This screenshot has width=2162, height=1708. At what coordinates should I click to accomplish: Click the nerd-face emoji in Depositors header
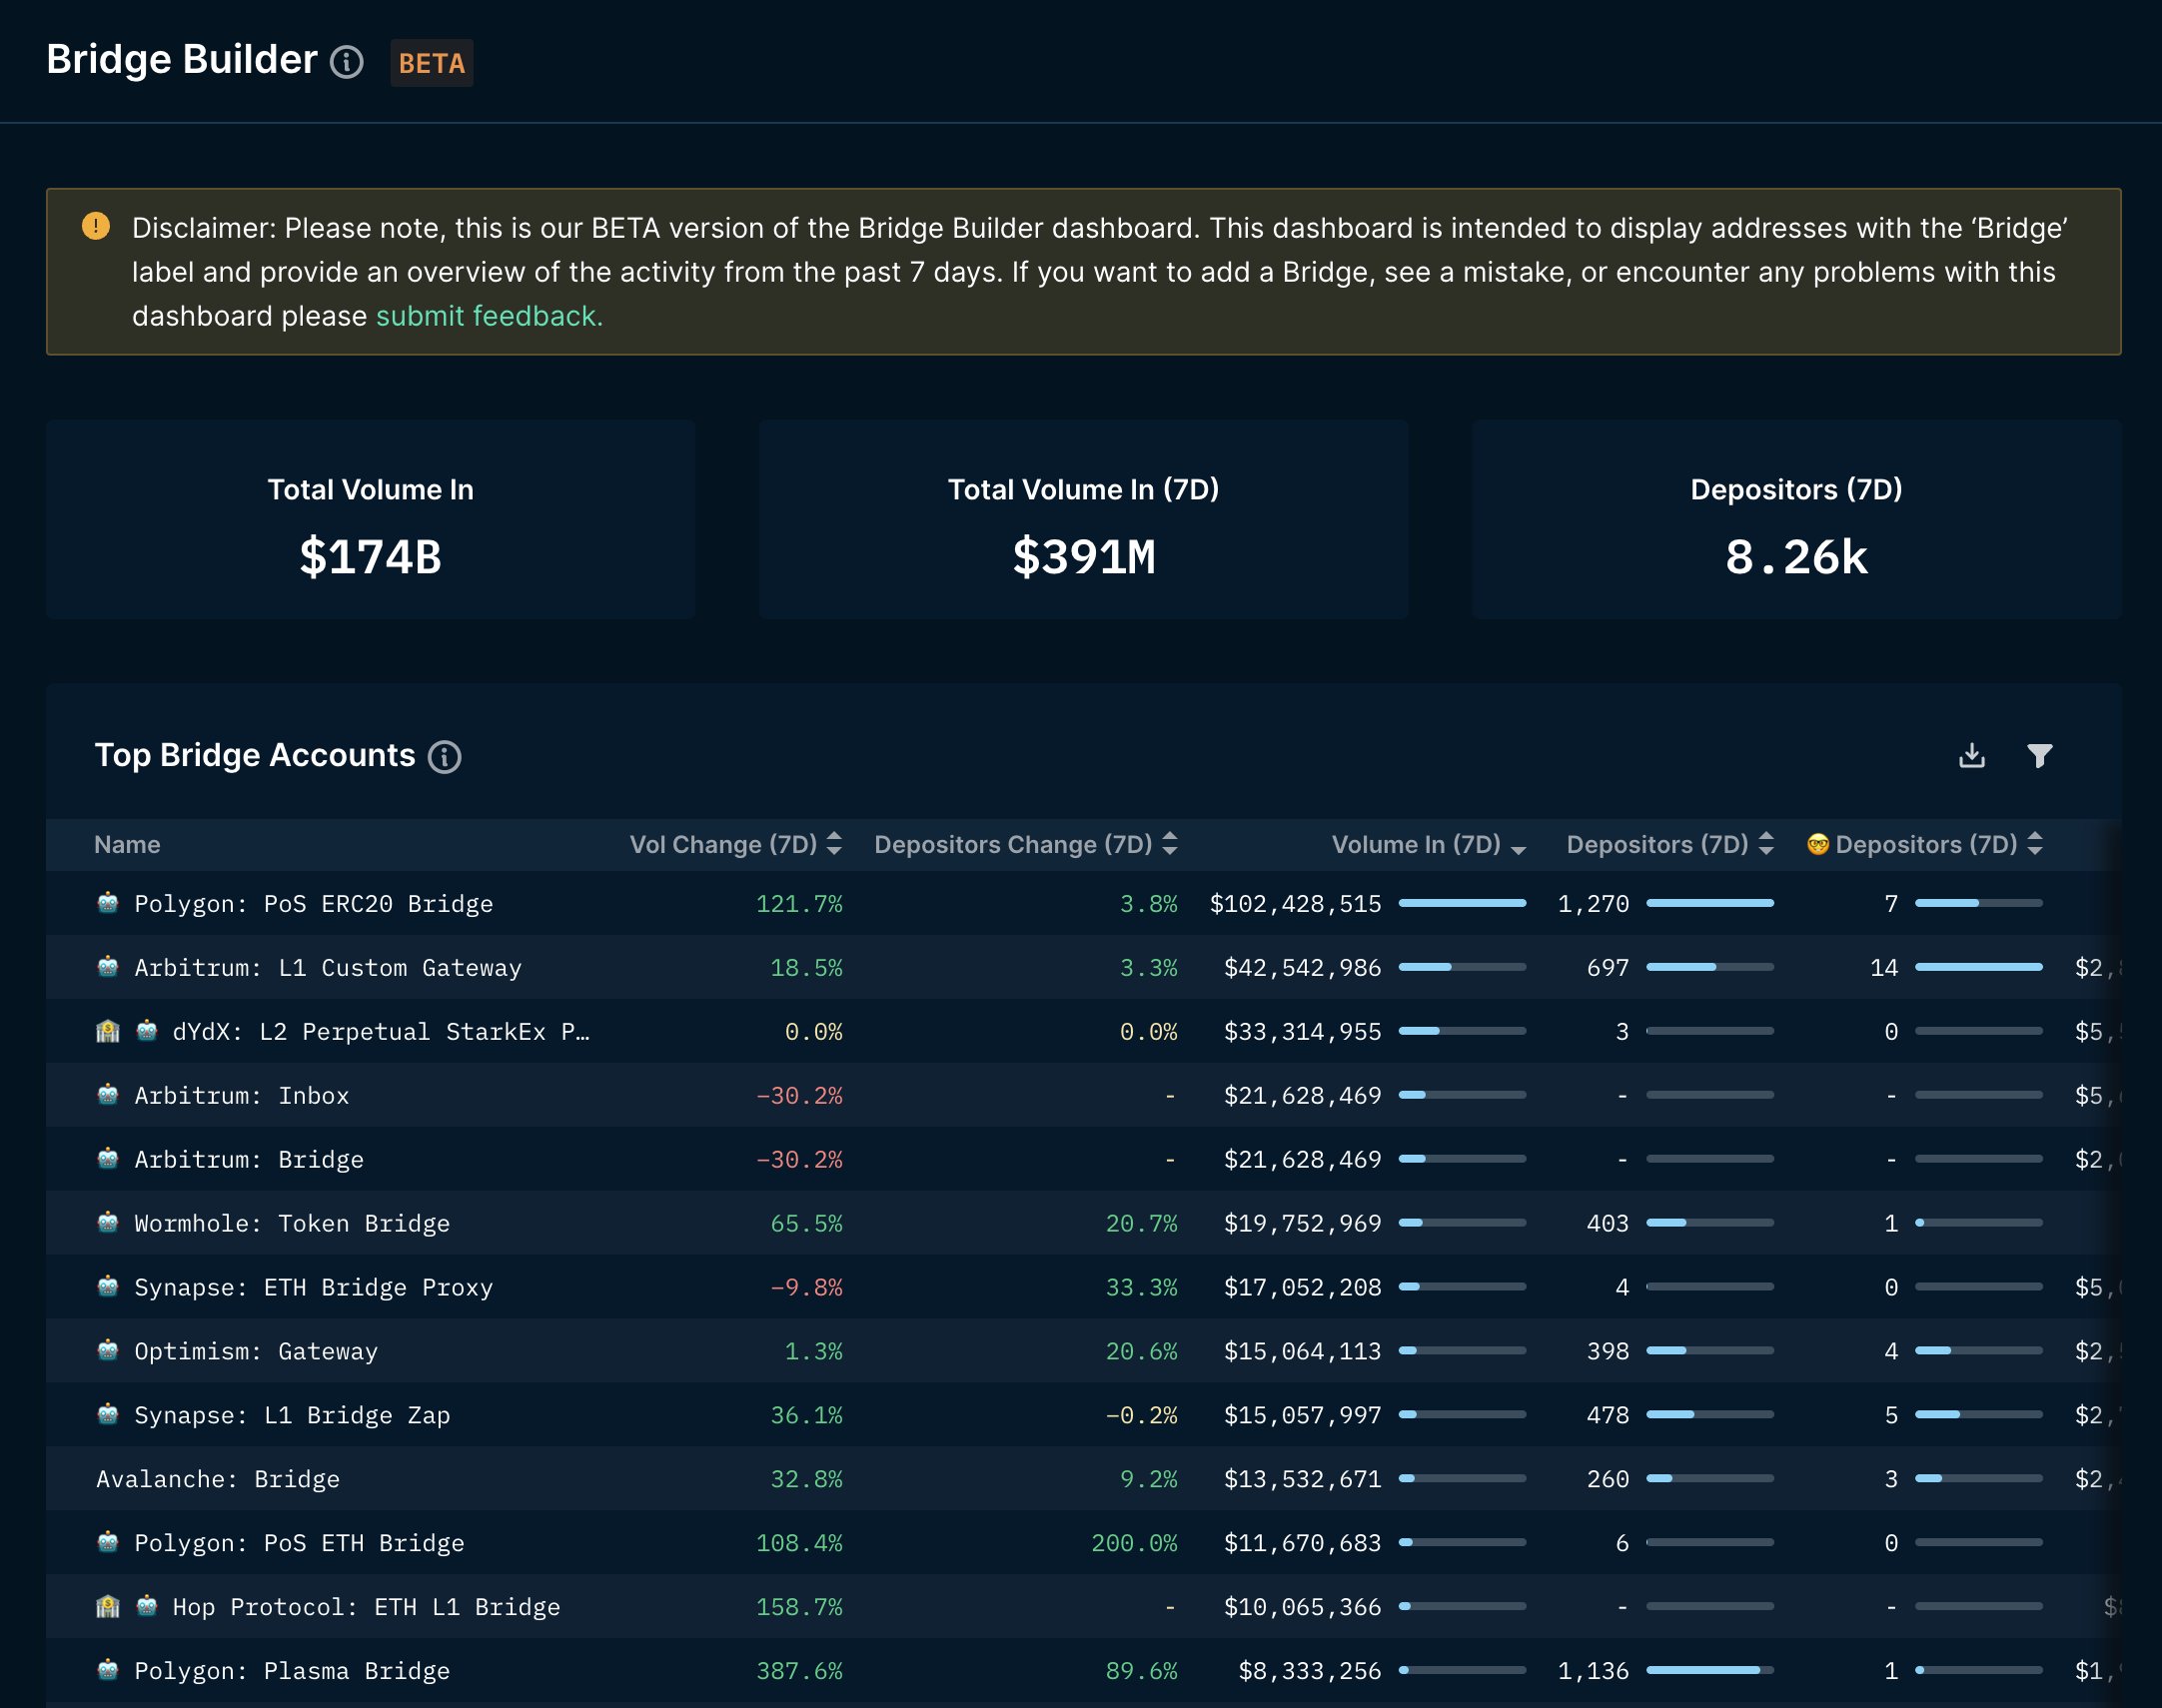[x=1818, y=844]
